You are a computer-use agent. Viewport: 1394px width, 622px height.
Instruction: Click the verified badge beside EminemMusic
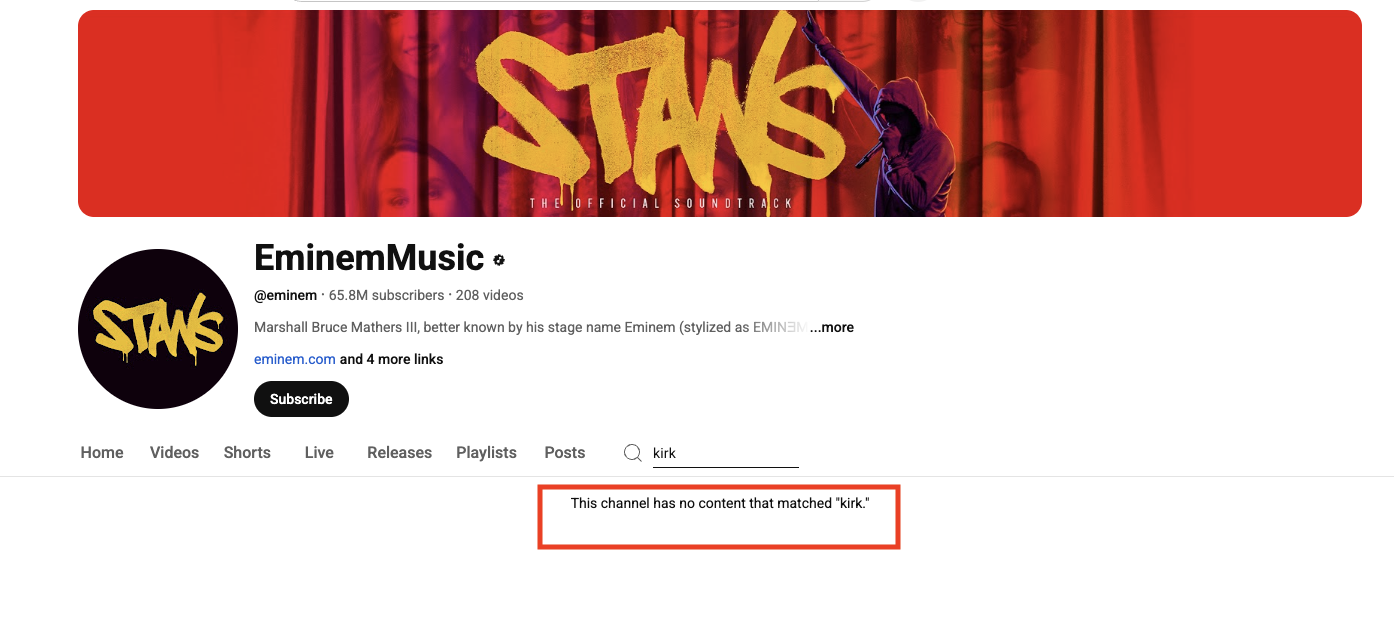click(x=499, y=260)
